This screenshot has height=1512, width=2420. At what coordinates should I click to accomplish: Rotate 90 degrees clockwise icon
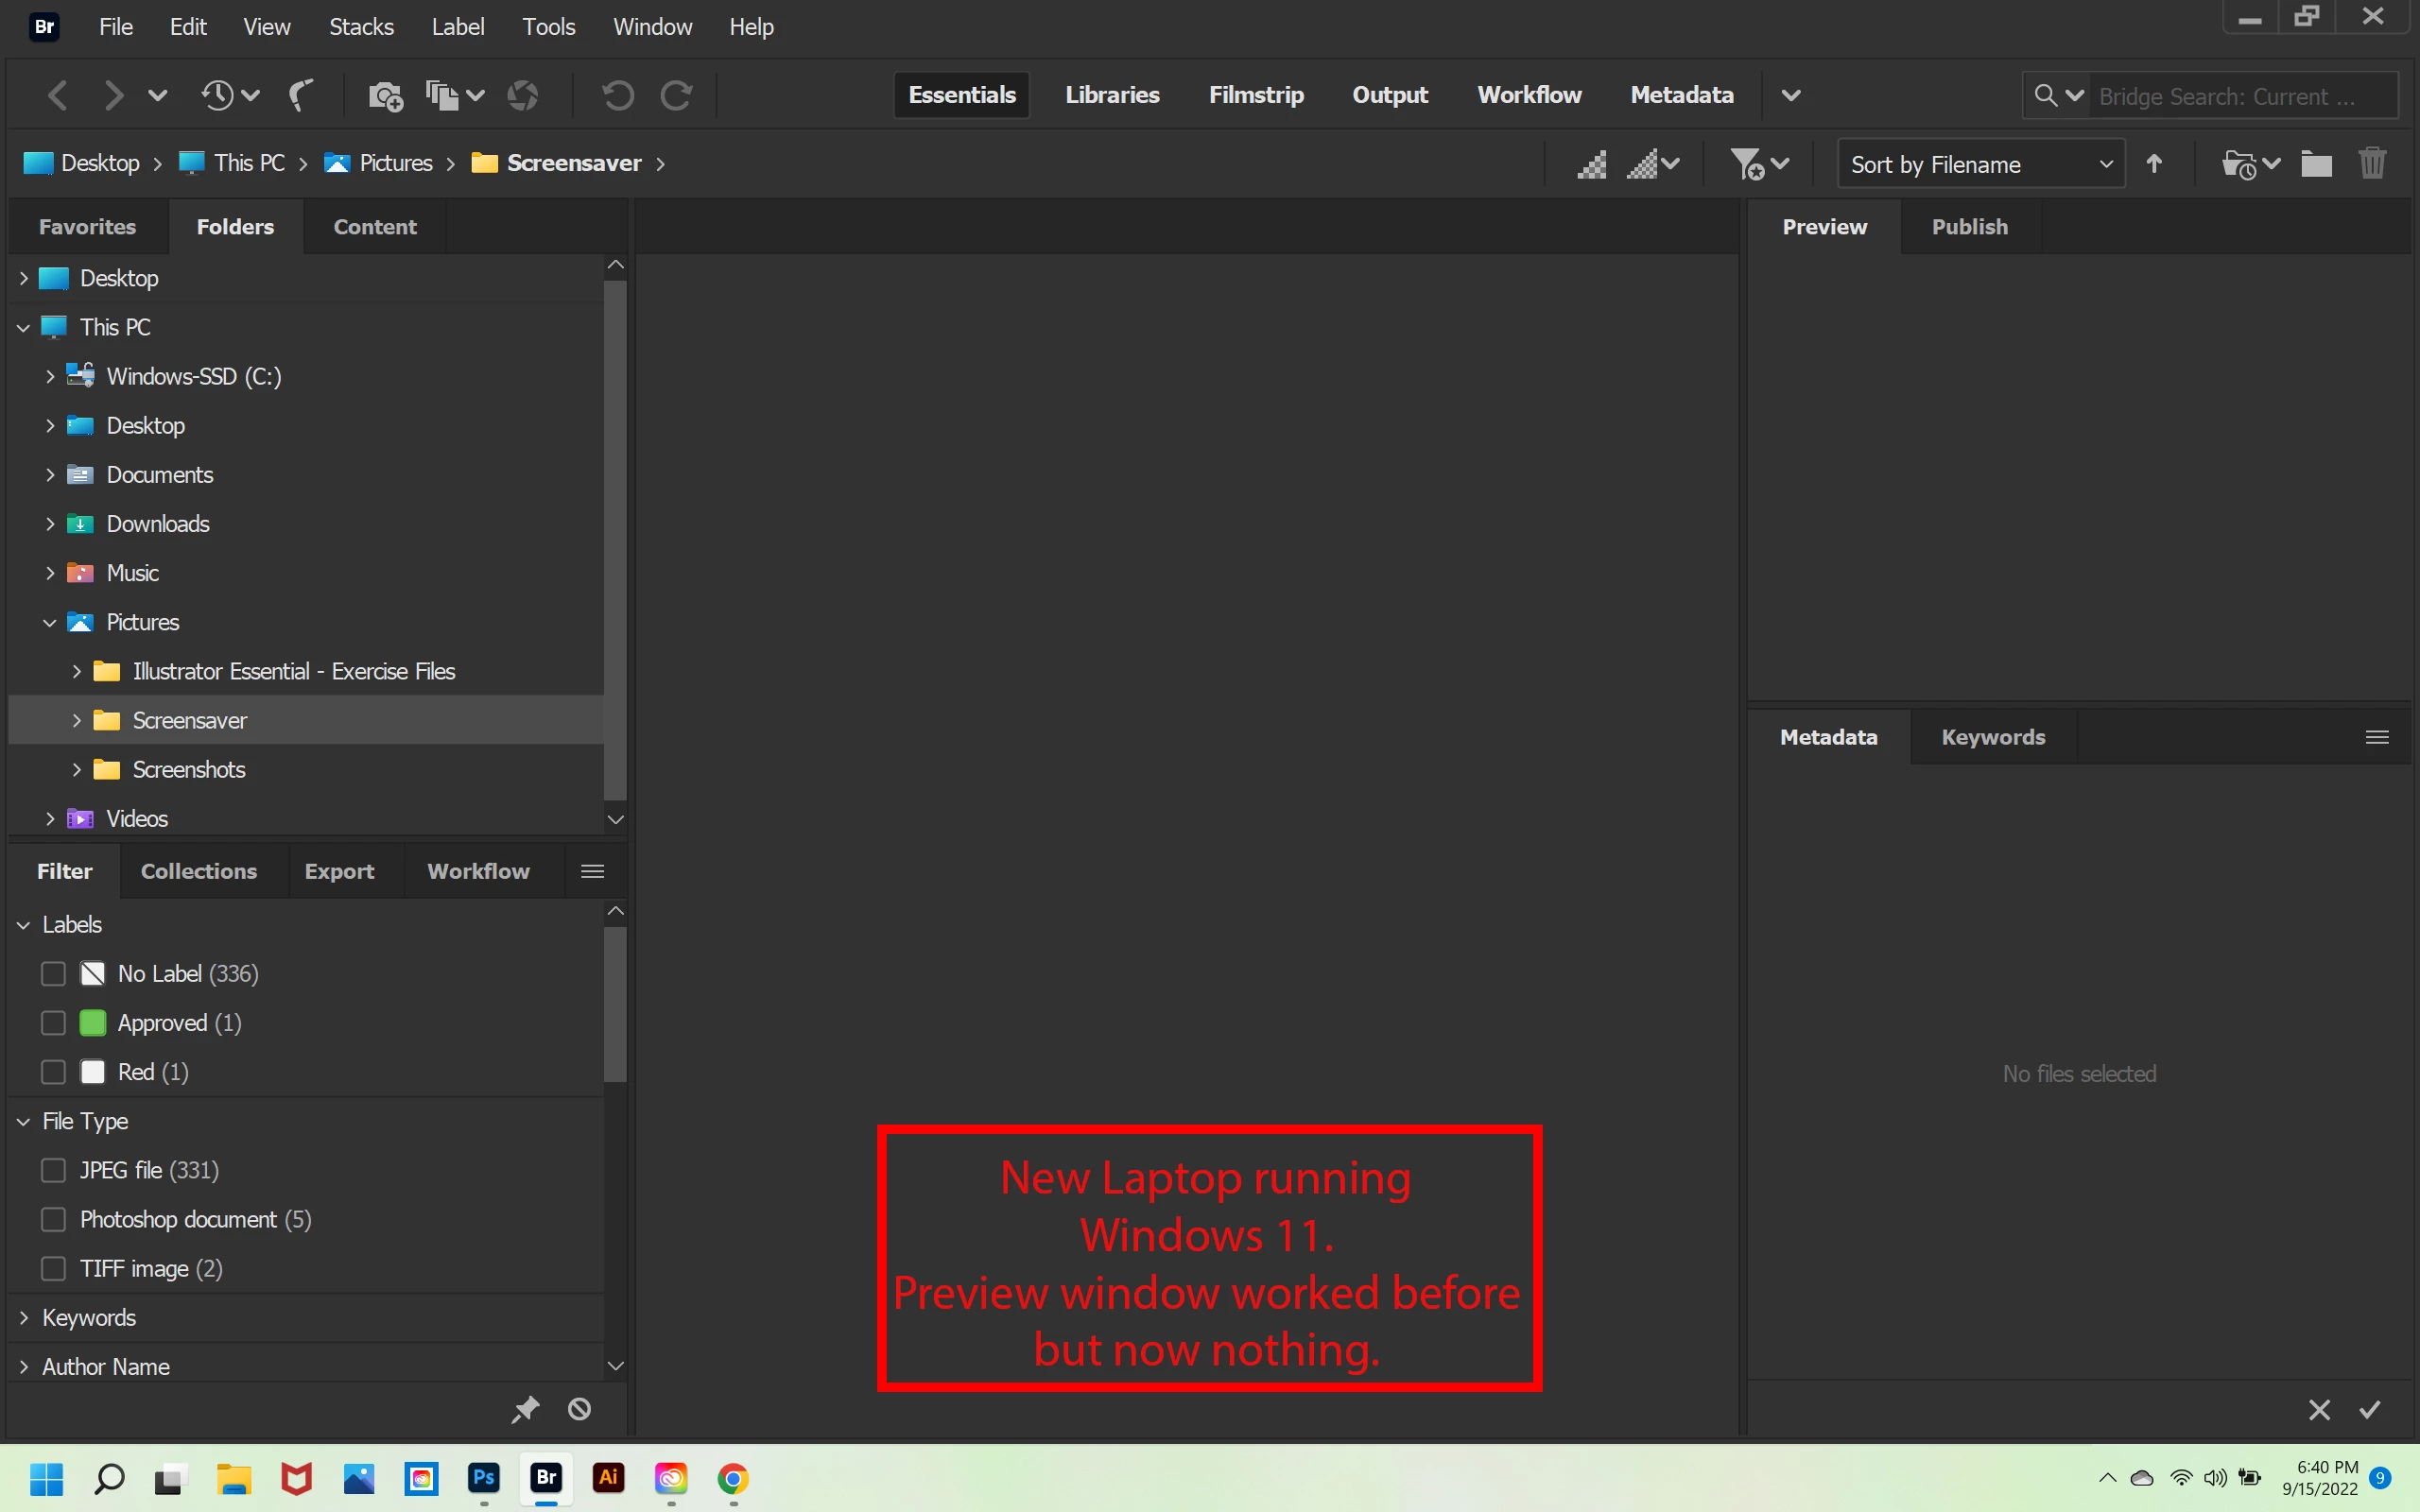677,96
